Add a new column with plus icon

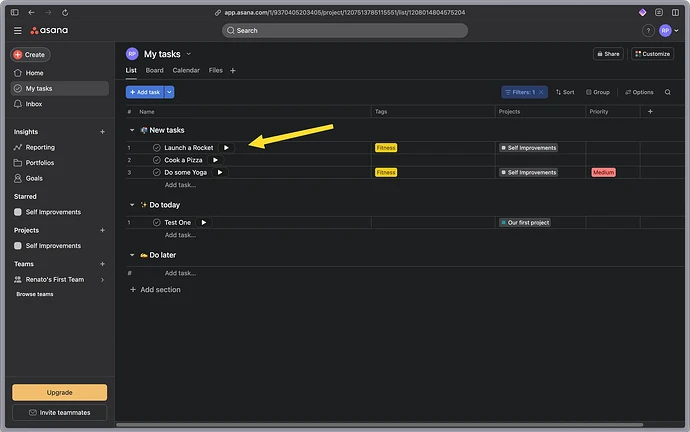click(x=650, y=112)
